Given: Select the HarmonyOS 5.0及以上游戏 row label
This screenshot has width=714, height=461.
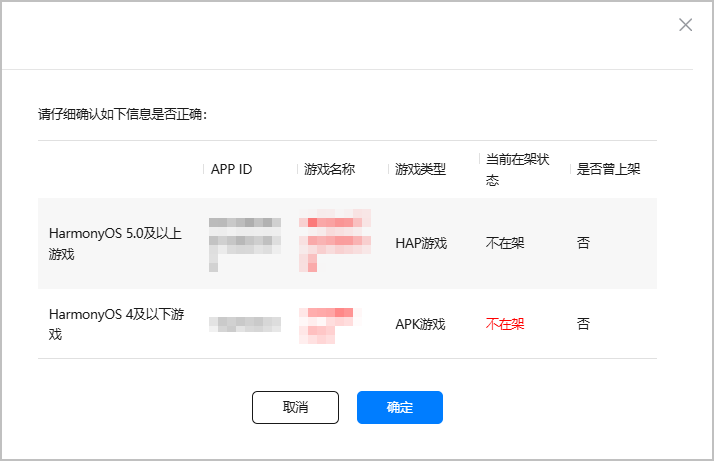Looking at the screenshot, I should pos(115,243).
